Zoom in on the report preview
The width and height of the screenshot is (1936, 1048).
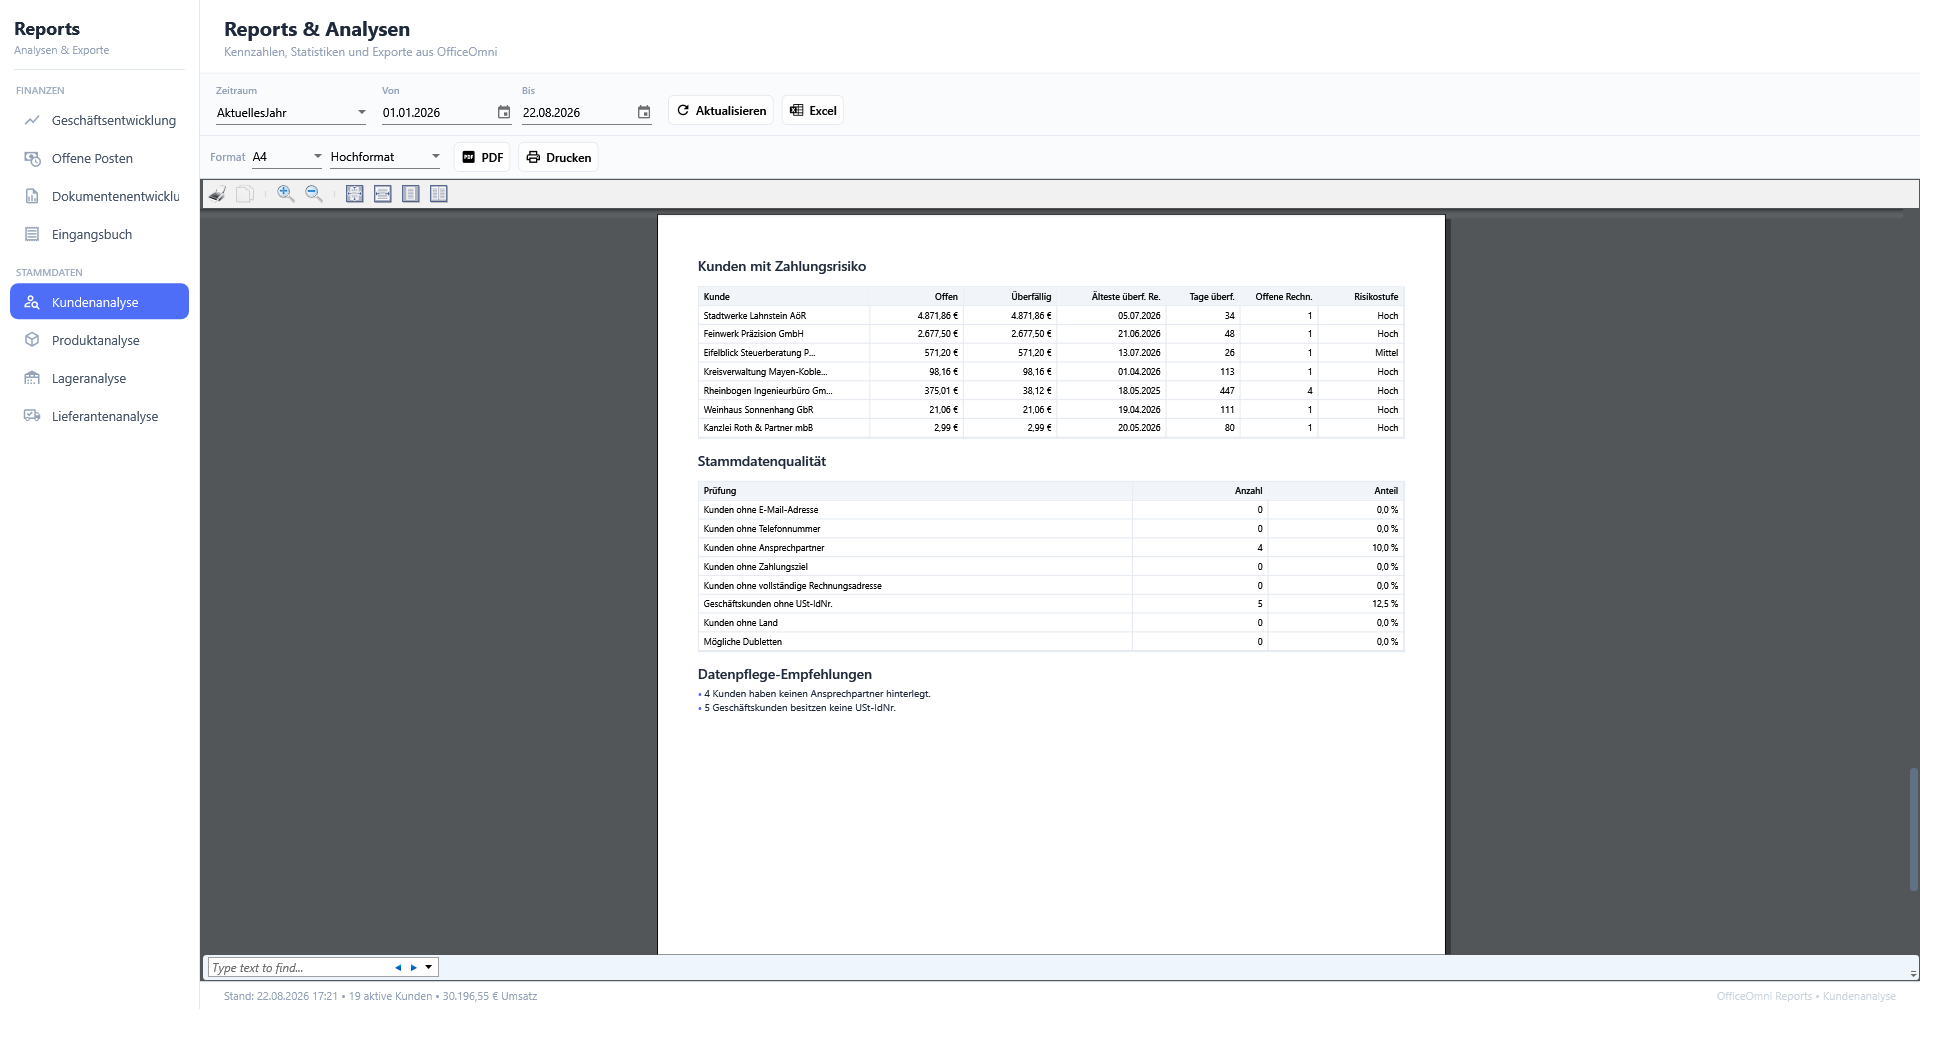286,194
